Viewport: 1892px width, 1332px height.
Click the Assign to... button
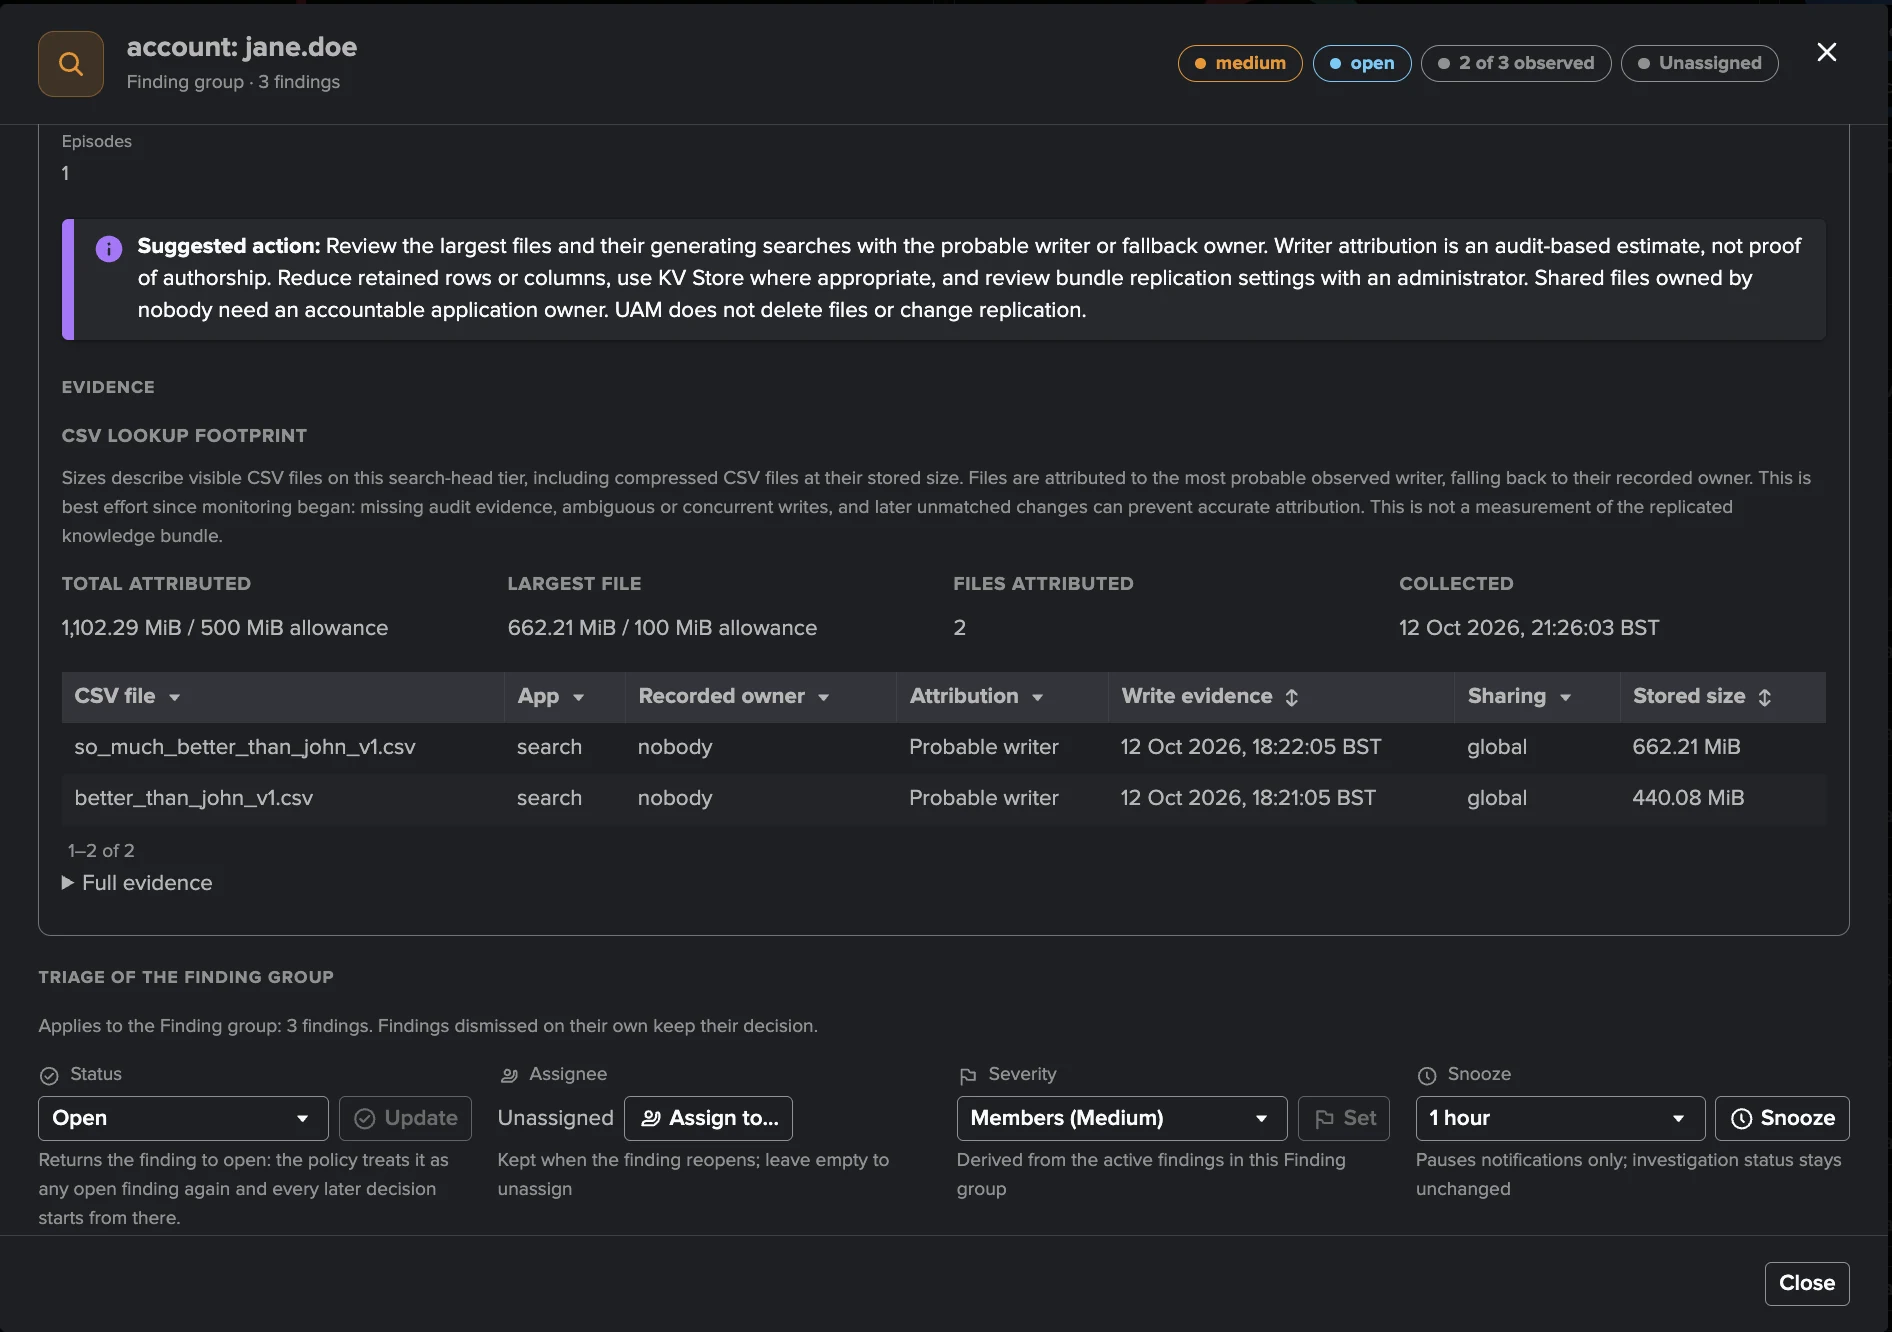pyautogui.click(x=708, y=1118)
